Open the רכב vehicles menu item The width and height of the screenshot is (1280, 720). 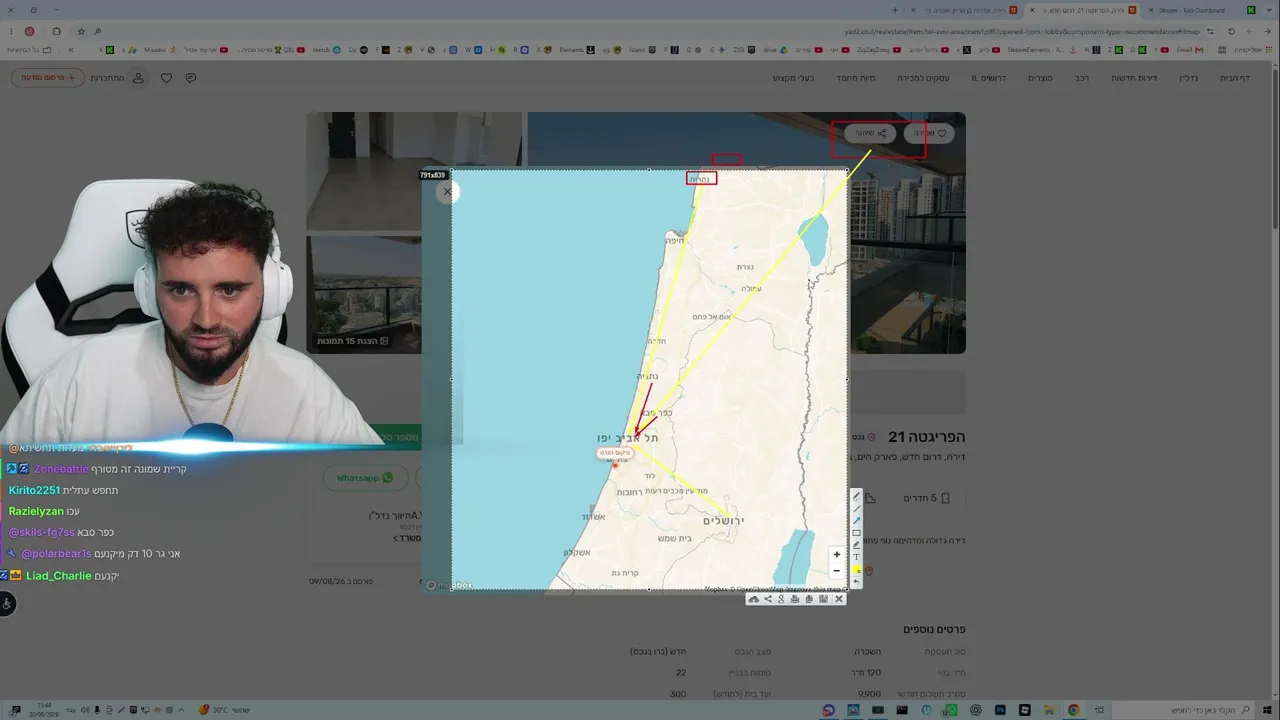point(1082,78)
